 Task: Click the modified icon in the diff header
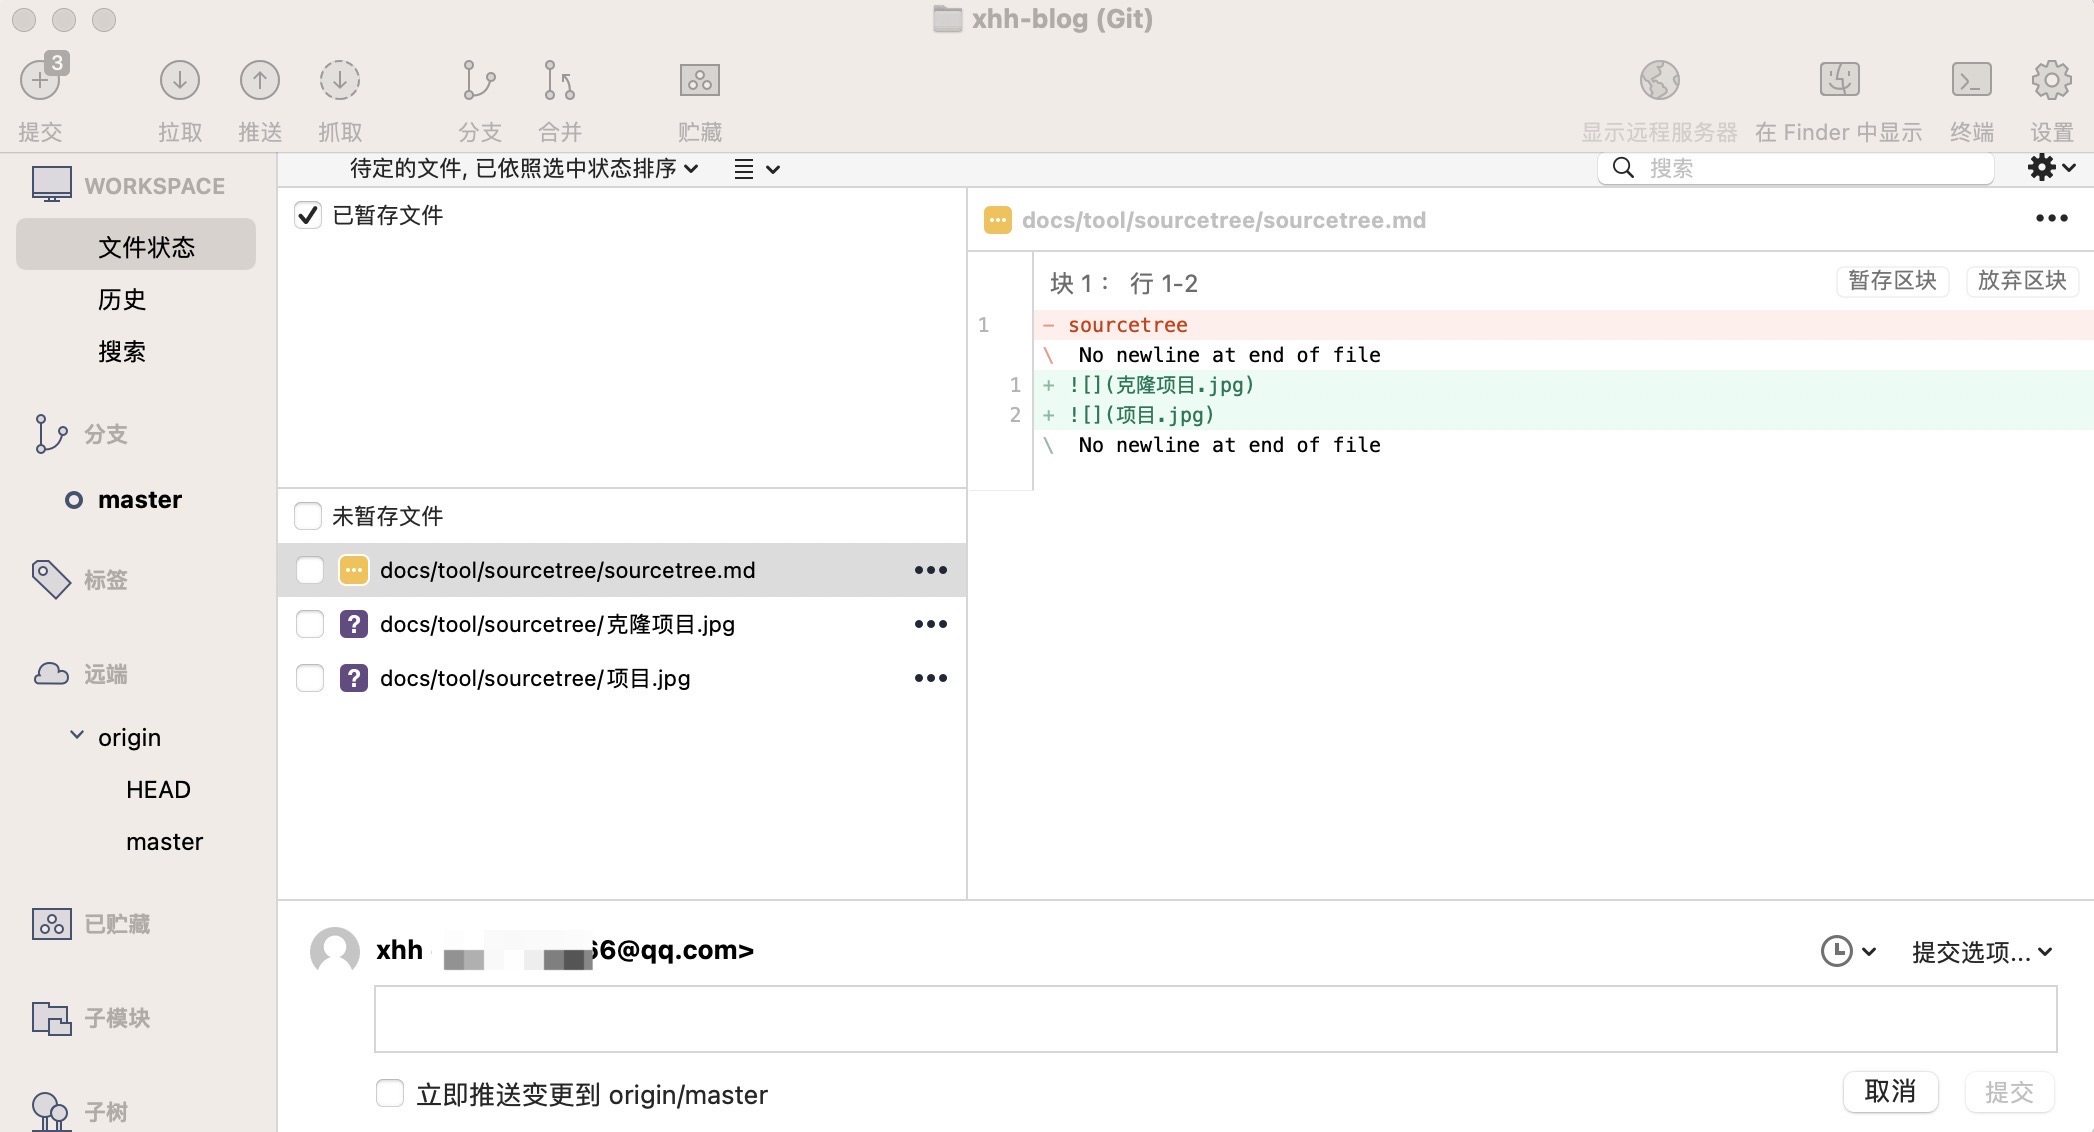pyautogui.click(x=998, y=220)
